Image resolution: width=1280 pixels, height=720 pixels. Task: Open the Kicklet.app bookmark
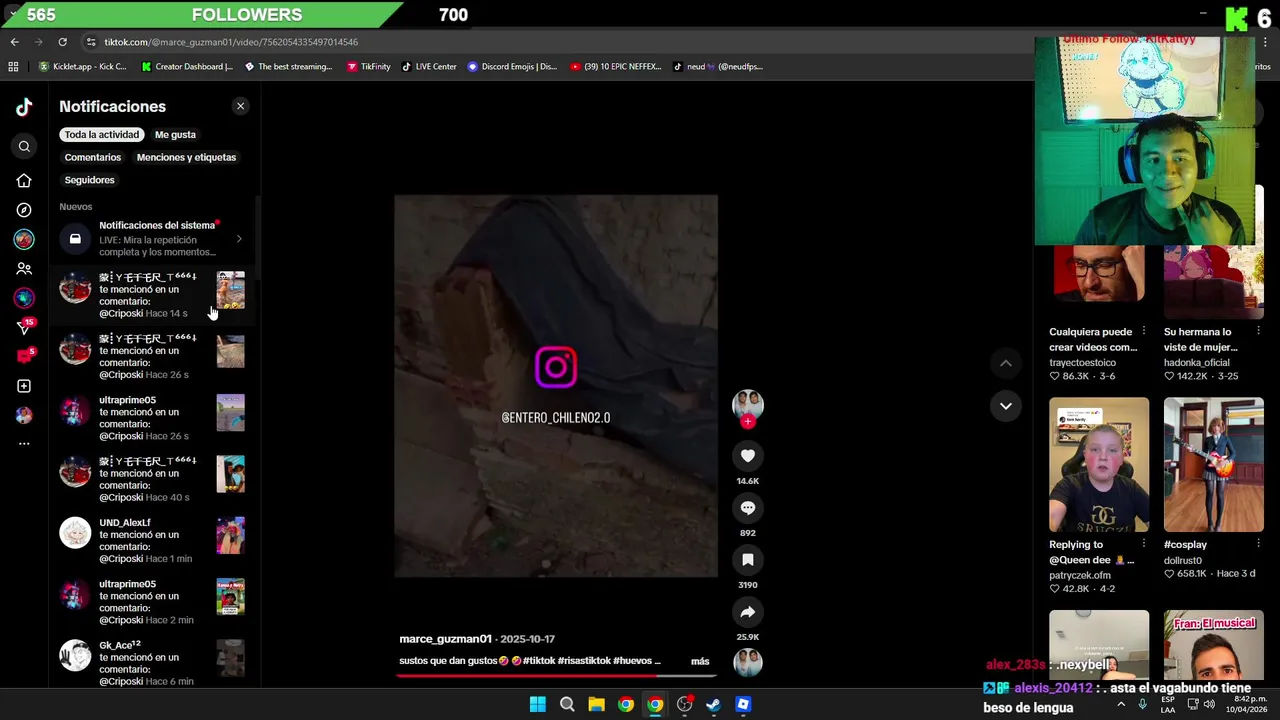point(82,67)
